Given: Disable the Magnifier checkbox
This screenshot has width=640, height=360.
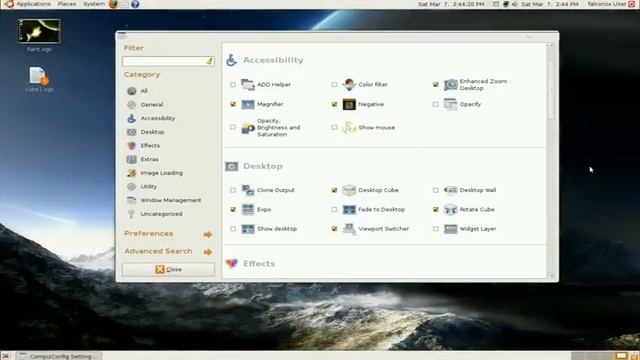Looking at the screenshot, I should coord(233,104).
